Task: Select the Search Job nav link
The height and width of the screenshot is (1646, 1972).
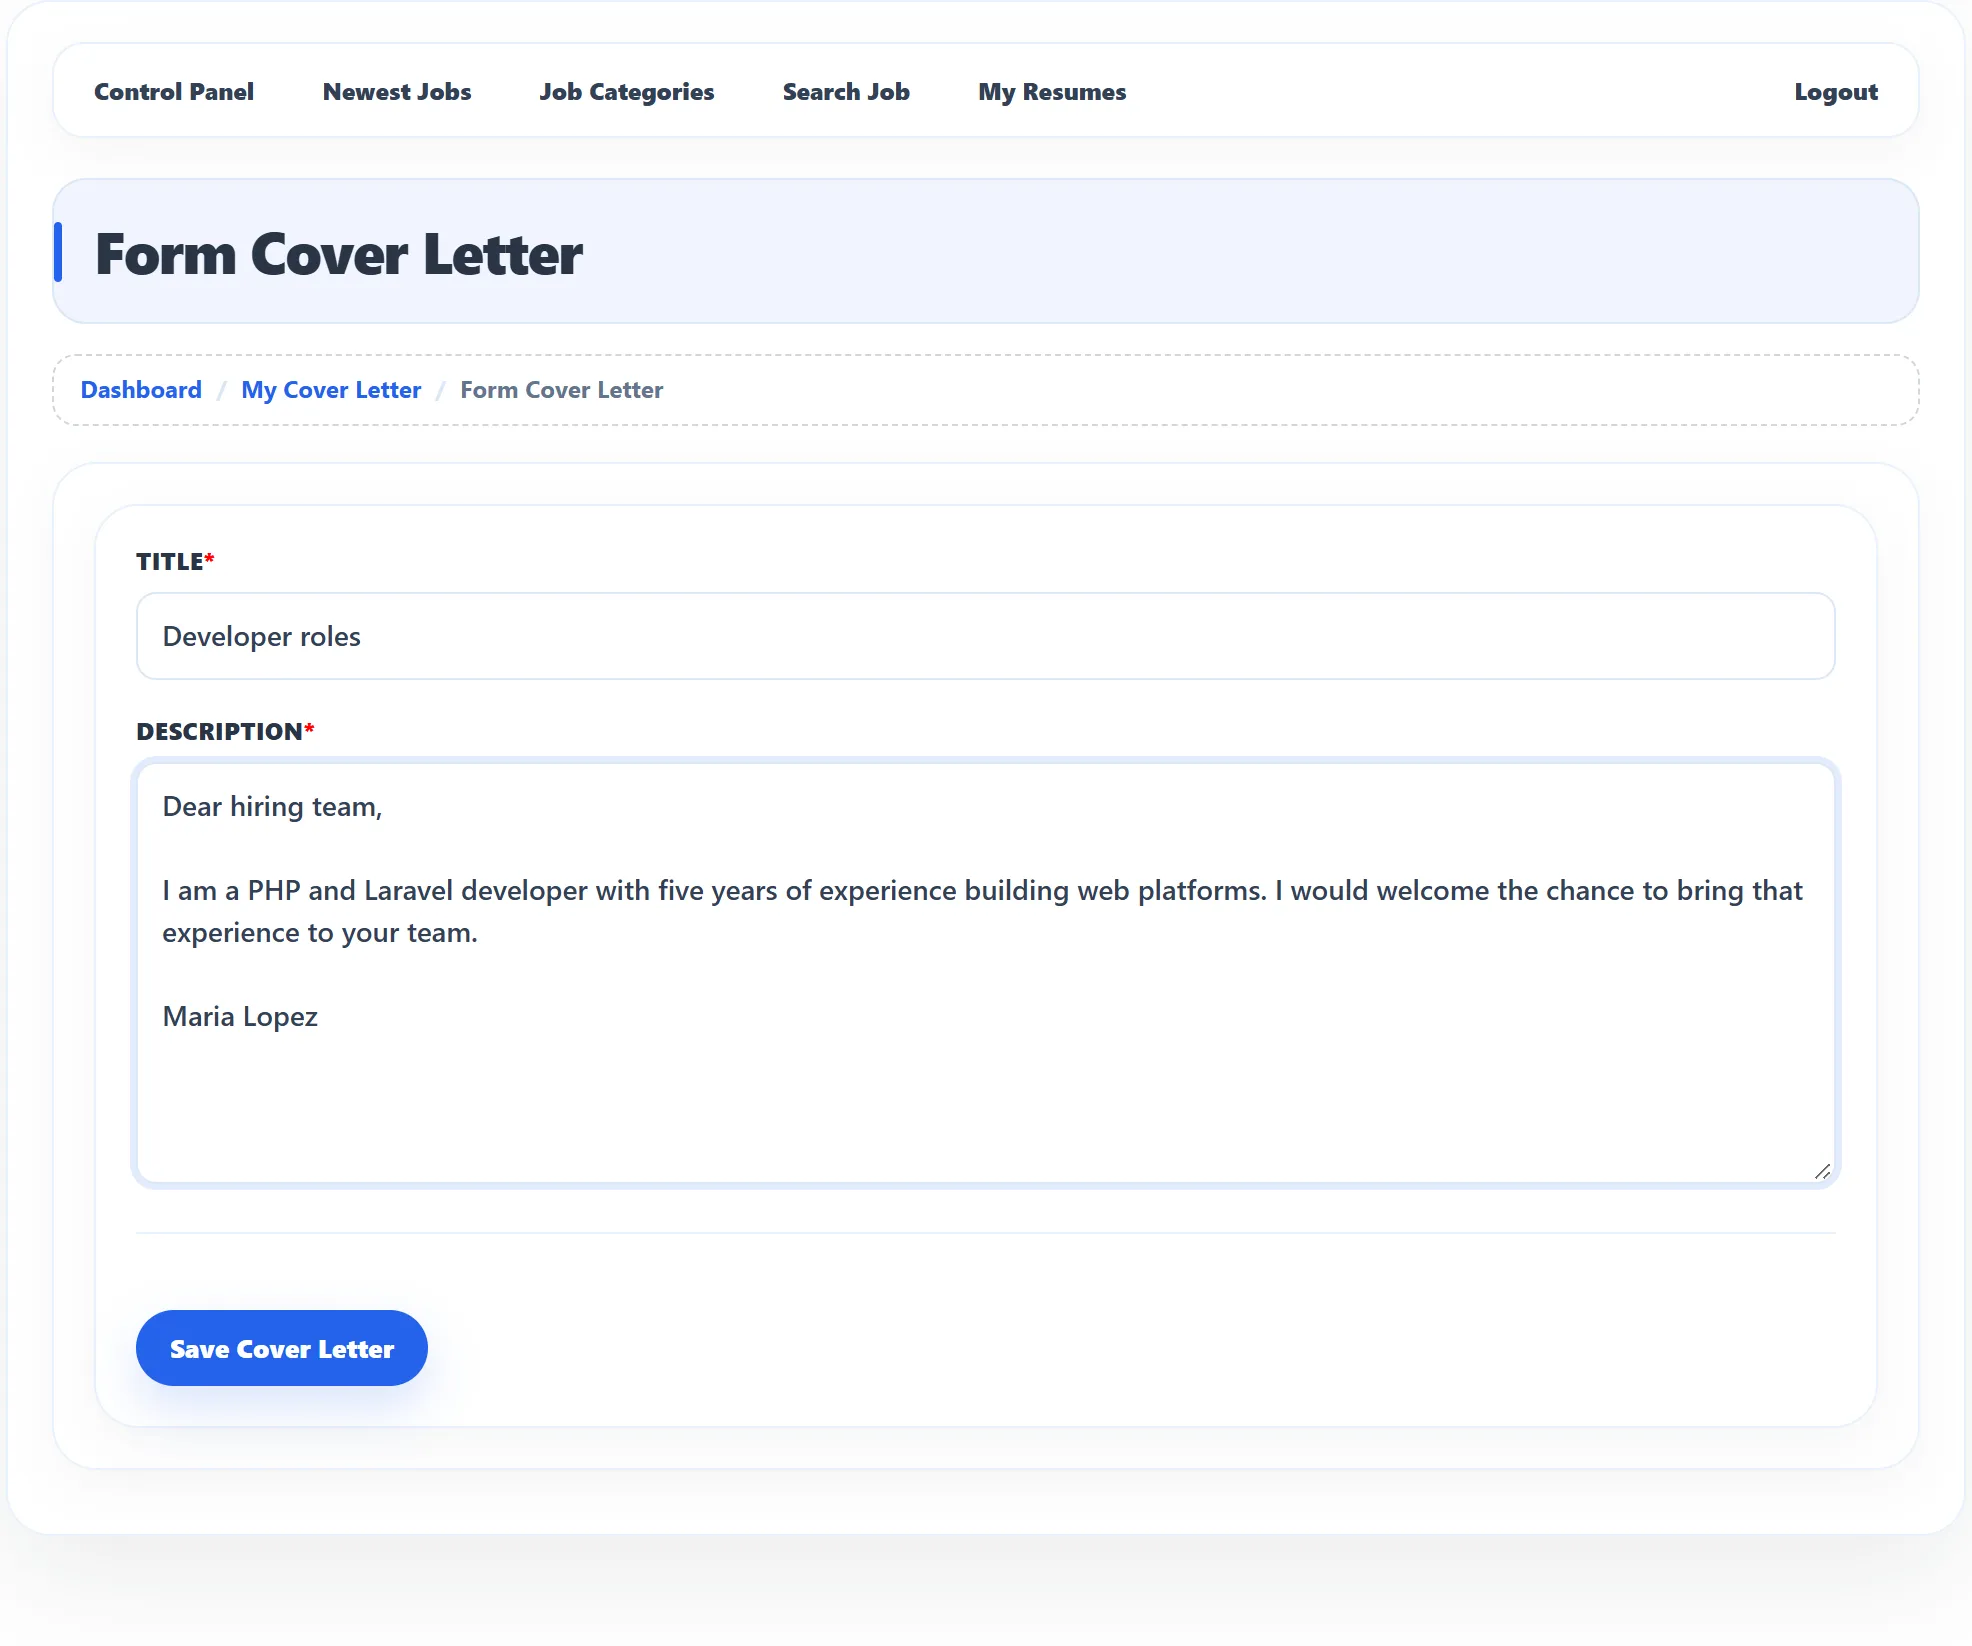Action: 846,92
